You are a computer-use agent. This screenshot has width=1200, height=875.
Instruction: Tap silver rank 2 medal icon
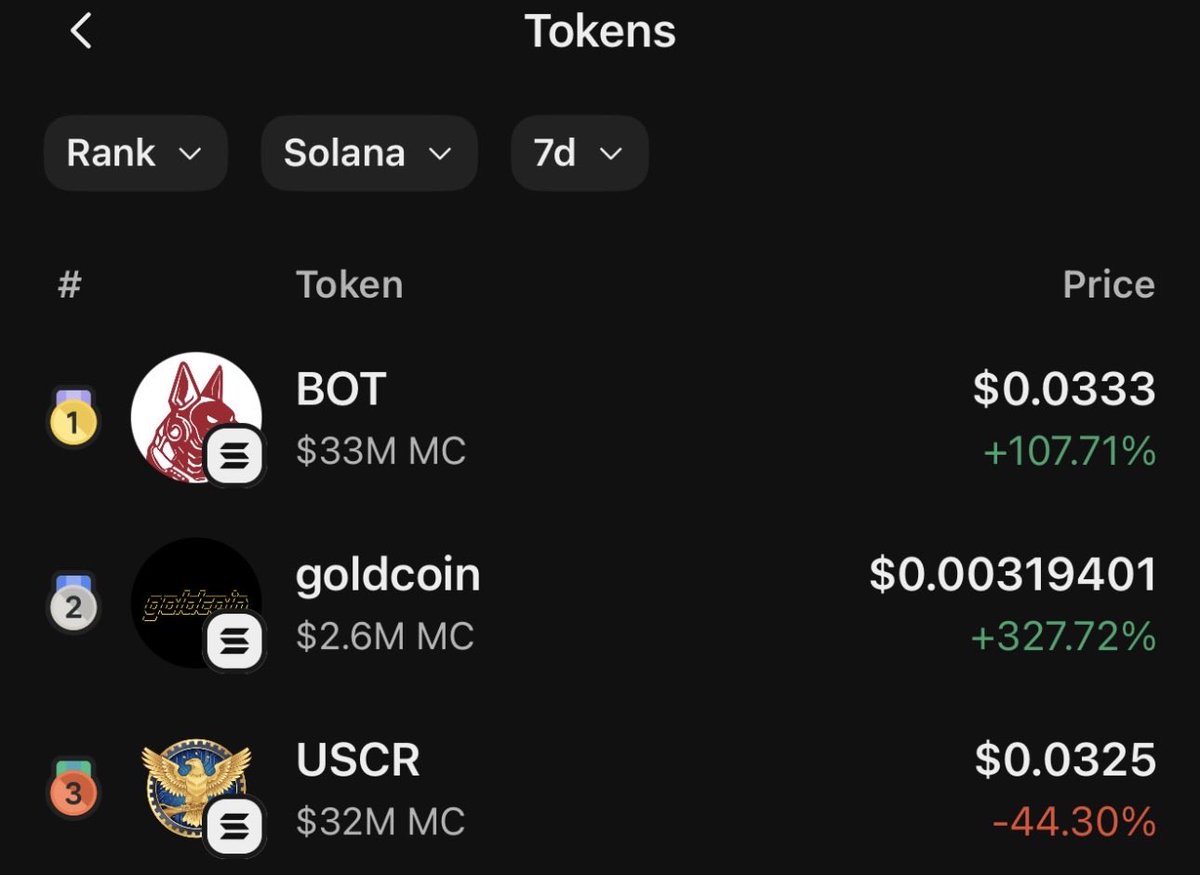pos(74,605)
